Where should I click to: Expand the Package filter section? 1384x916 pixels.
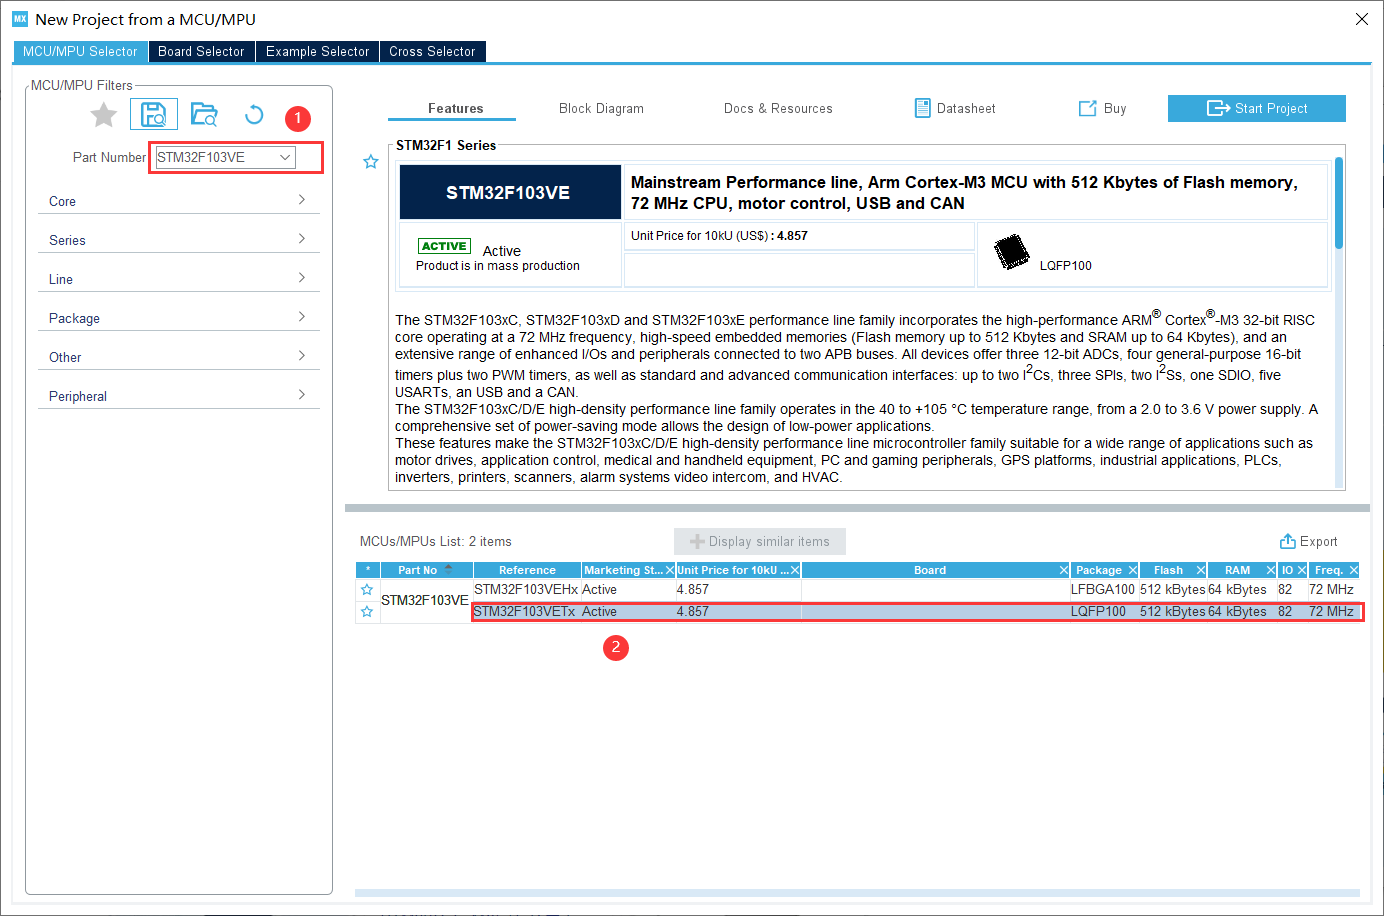pos(178,318)
